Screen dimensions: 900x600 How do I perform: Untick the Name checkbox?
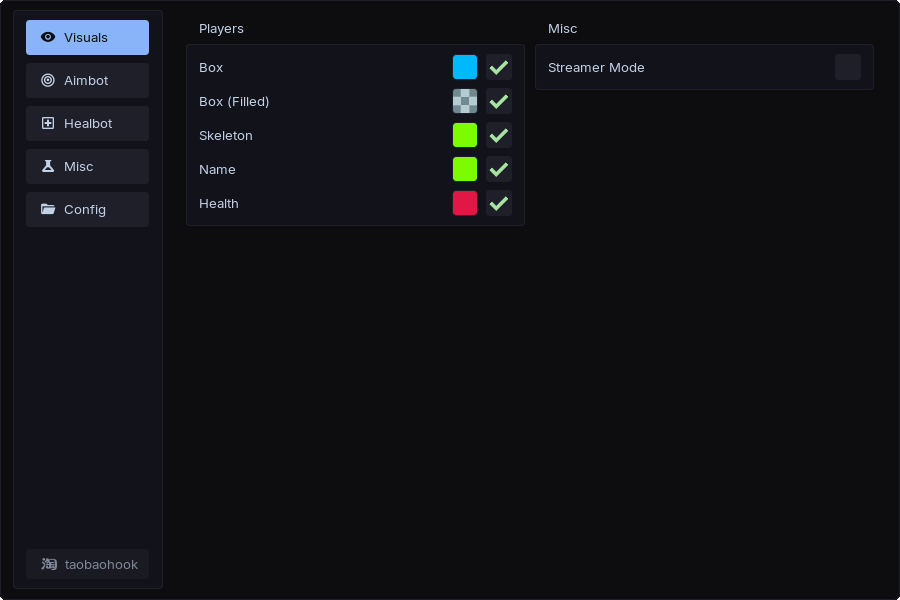point(499,169)
